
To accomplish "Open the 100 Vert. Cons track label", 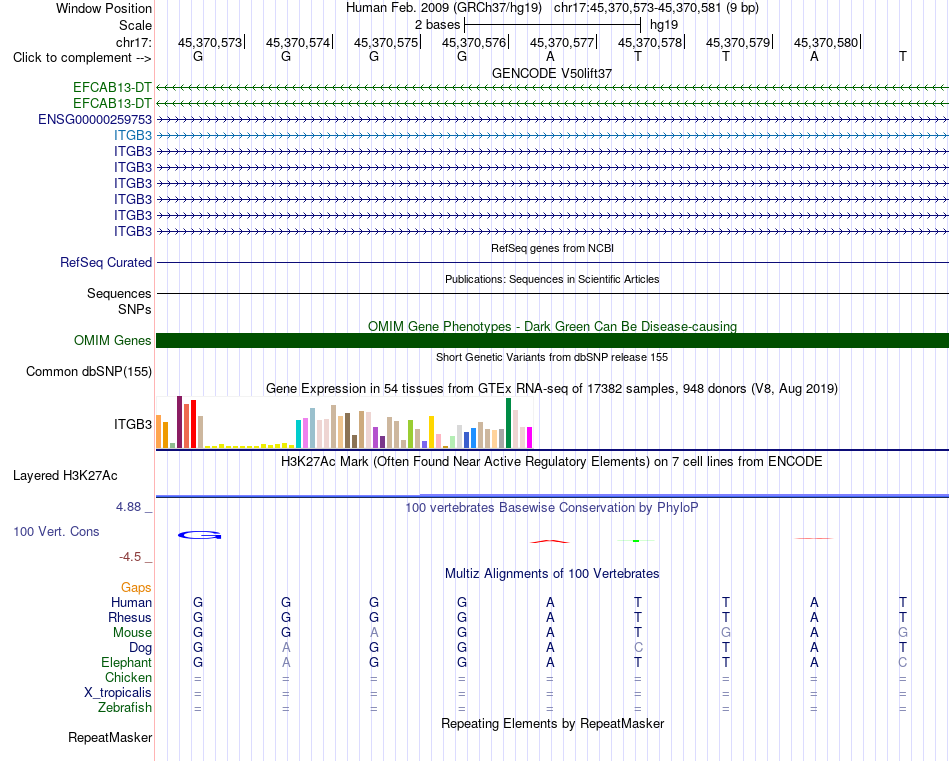I will click(56, 531).
